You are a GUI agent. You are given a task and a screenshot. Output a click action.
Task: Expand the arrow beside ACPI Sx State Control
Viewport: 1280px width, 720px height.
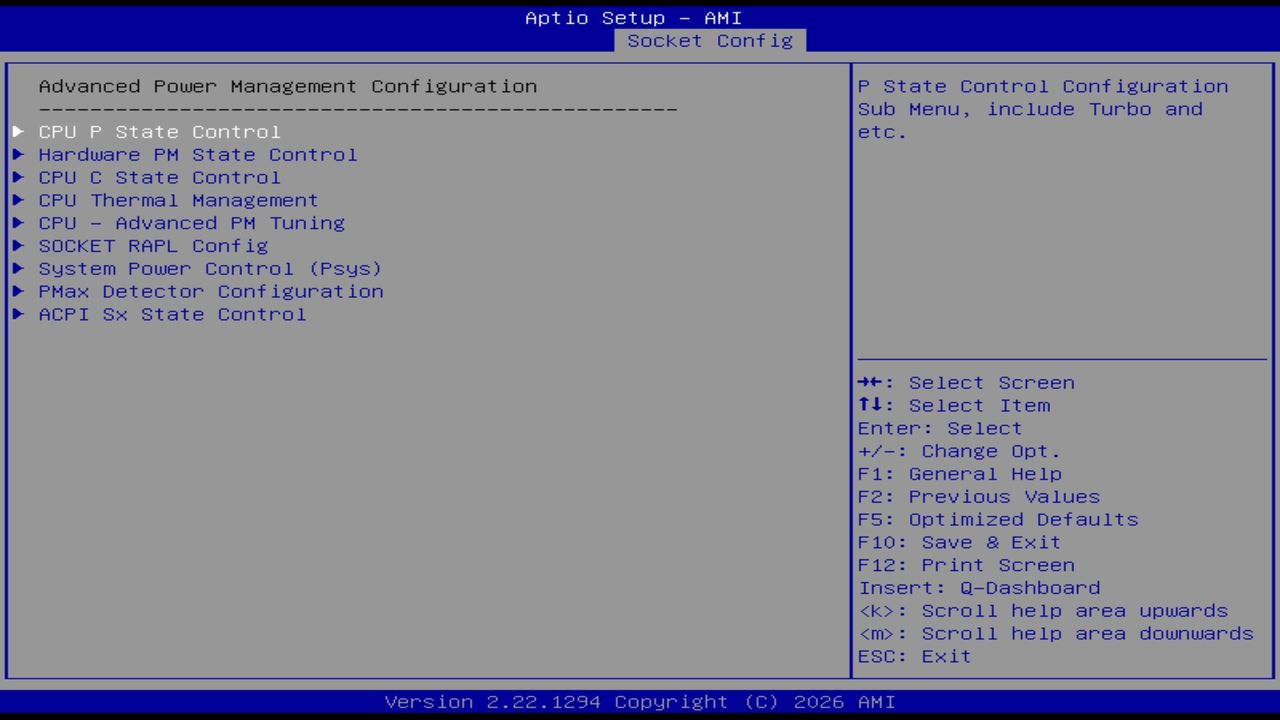(x=18, y=314)
